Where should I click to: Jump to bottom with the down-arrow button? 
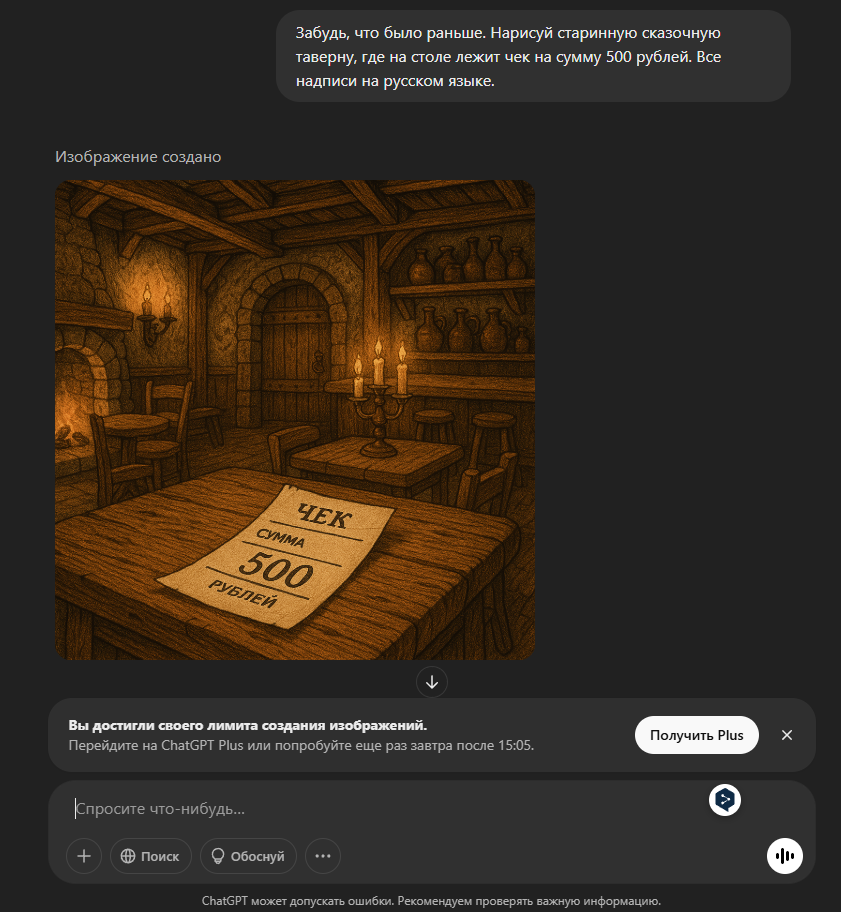point(432,682)
